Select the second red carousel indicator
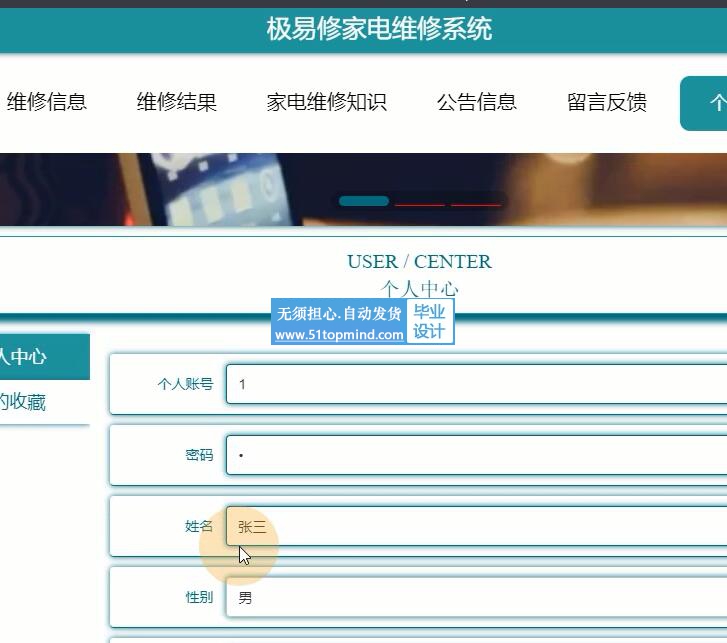This screenshot has height=643, width=727. [420, 203]
